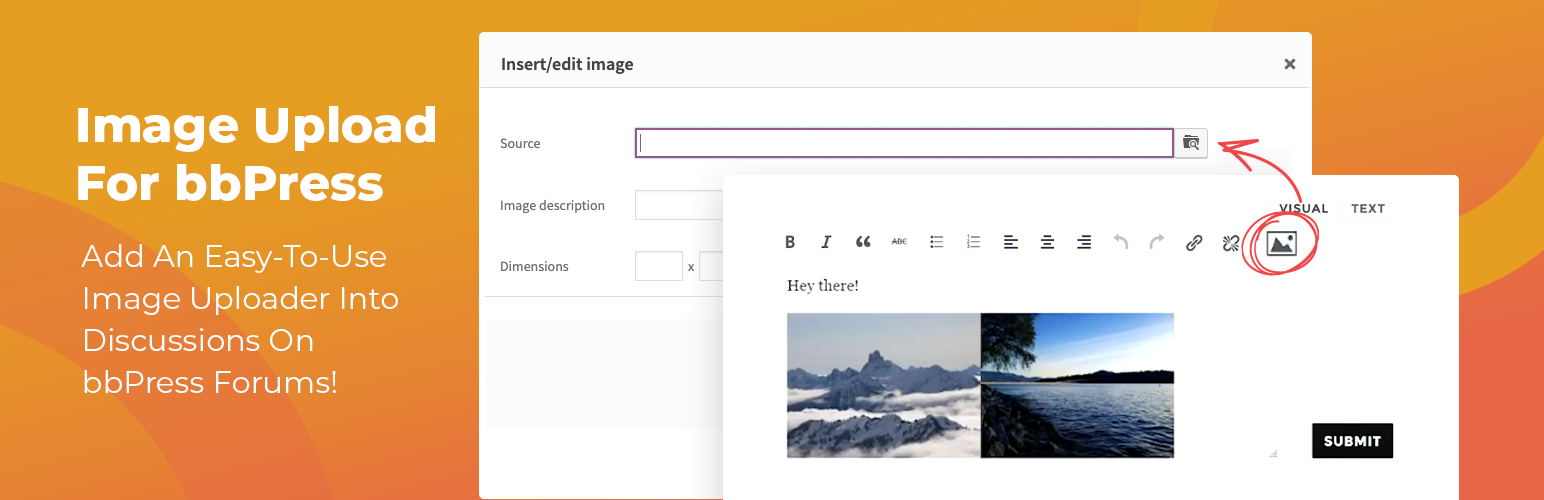Close the Insert/edit image dialog
The height and width of the screenshot is (500, 1544).
coord(1289,64)
